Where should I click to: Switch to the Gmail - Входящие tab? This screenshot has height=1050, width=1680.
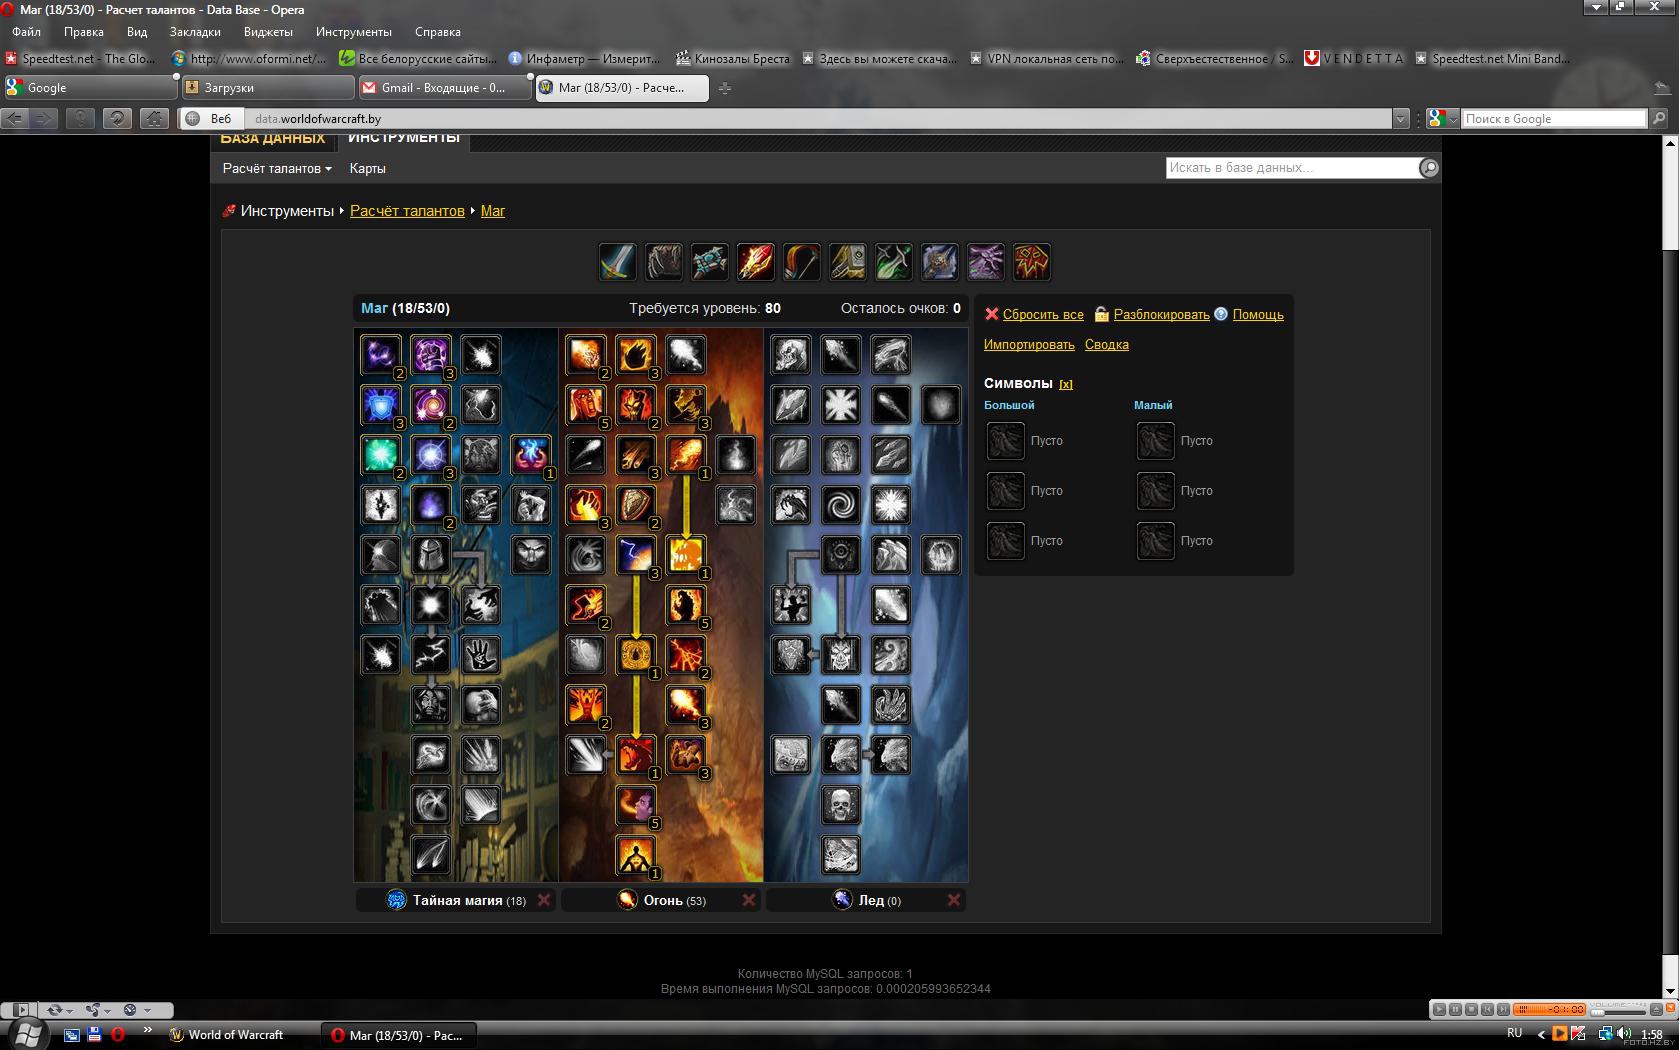tap(445, 88)
